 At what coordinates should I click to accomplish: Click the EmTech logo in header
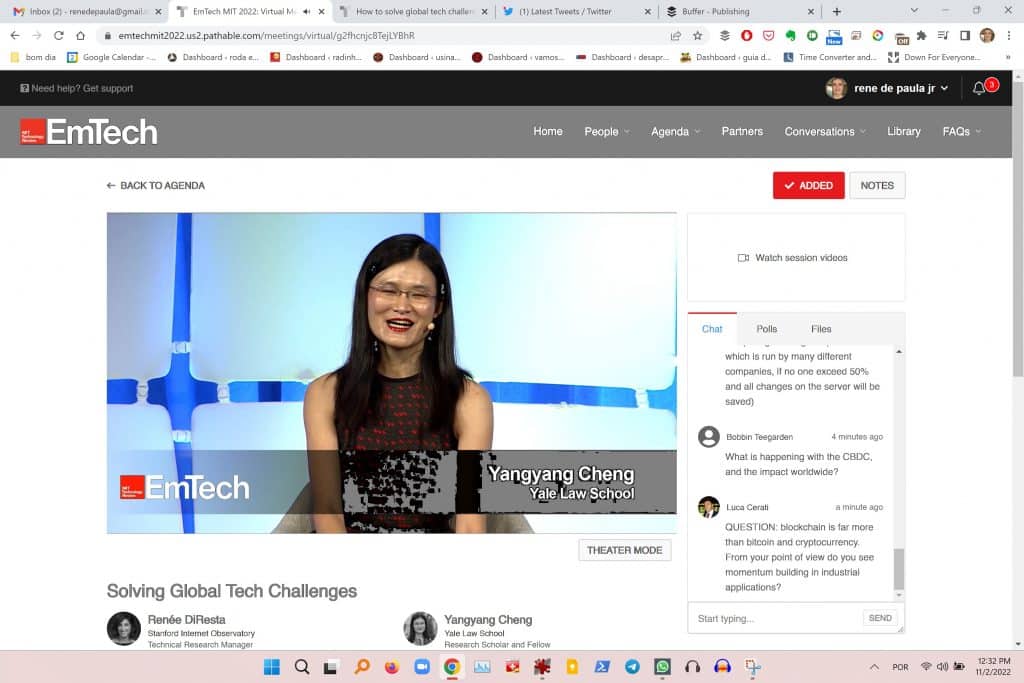89,132
